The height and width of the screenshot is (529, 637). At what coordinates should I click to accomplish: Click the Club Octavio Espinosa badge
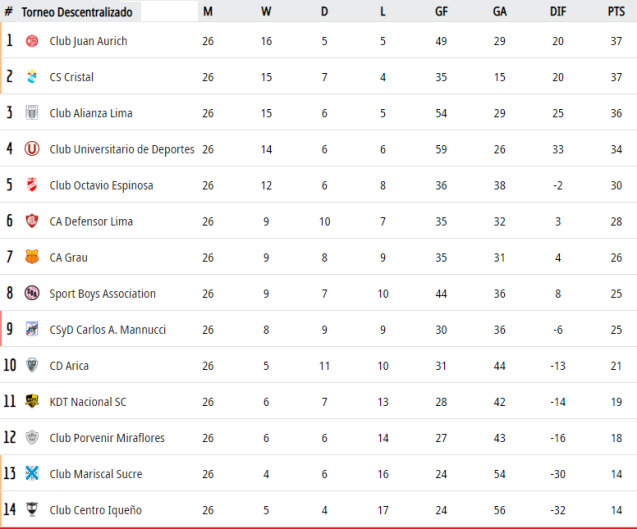pyautogui.click(x=32, y=185)
